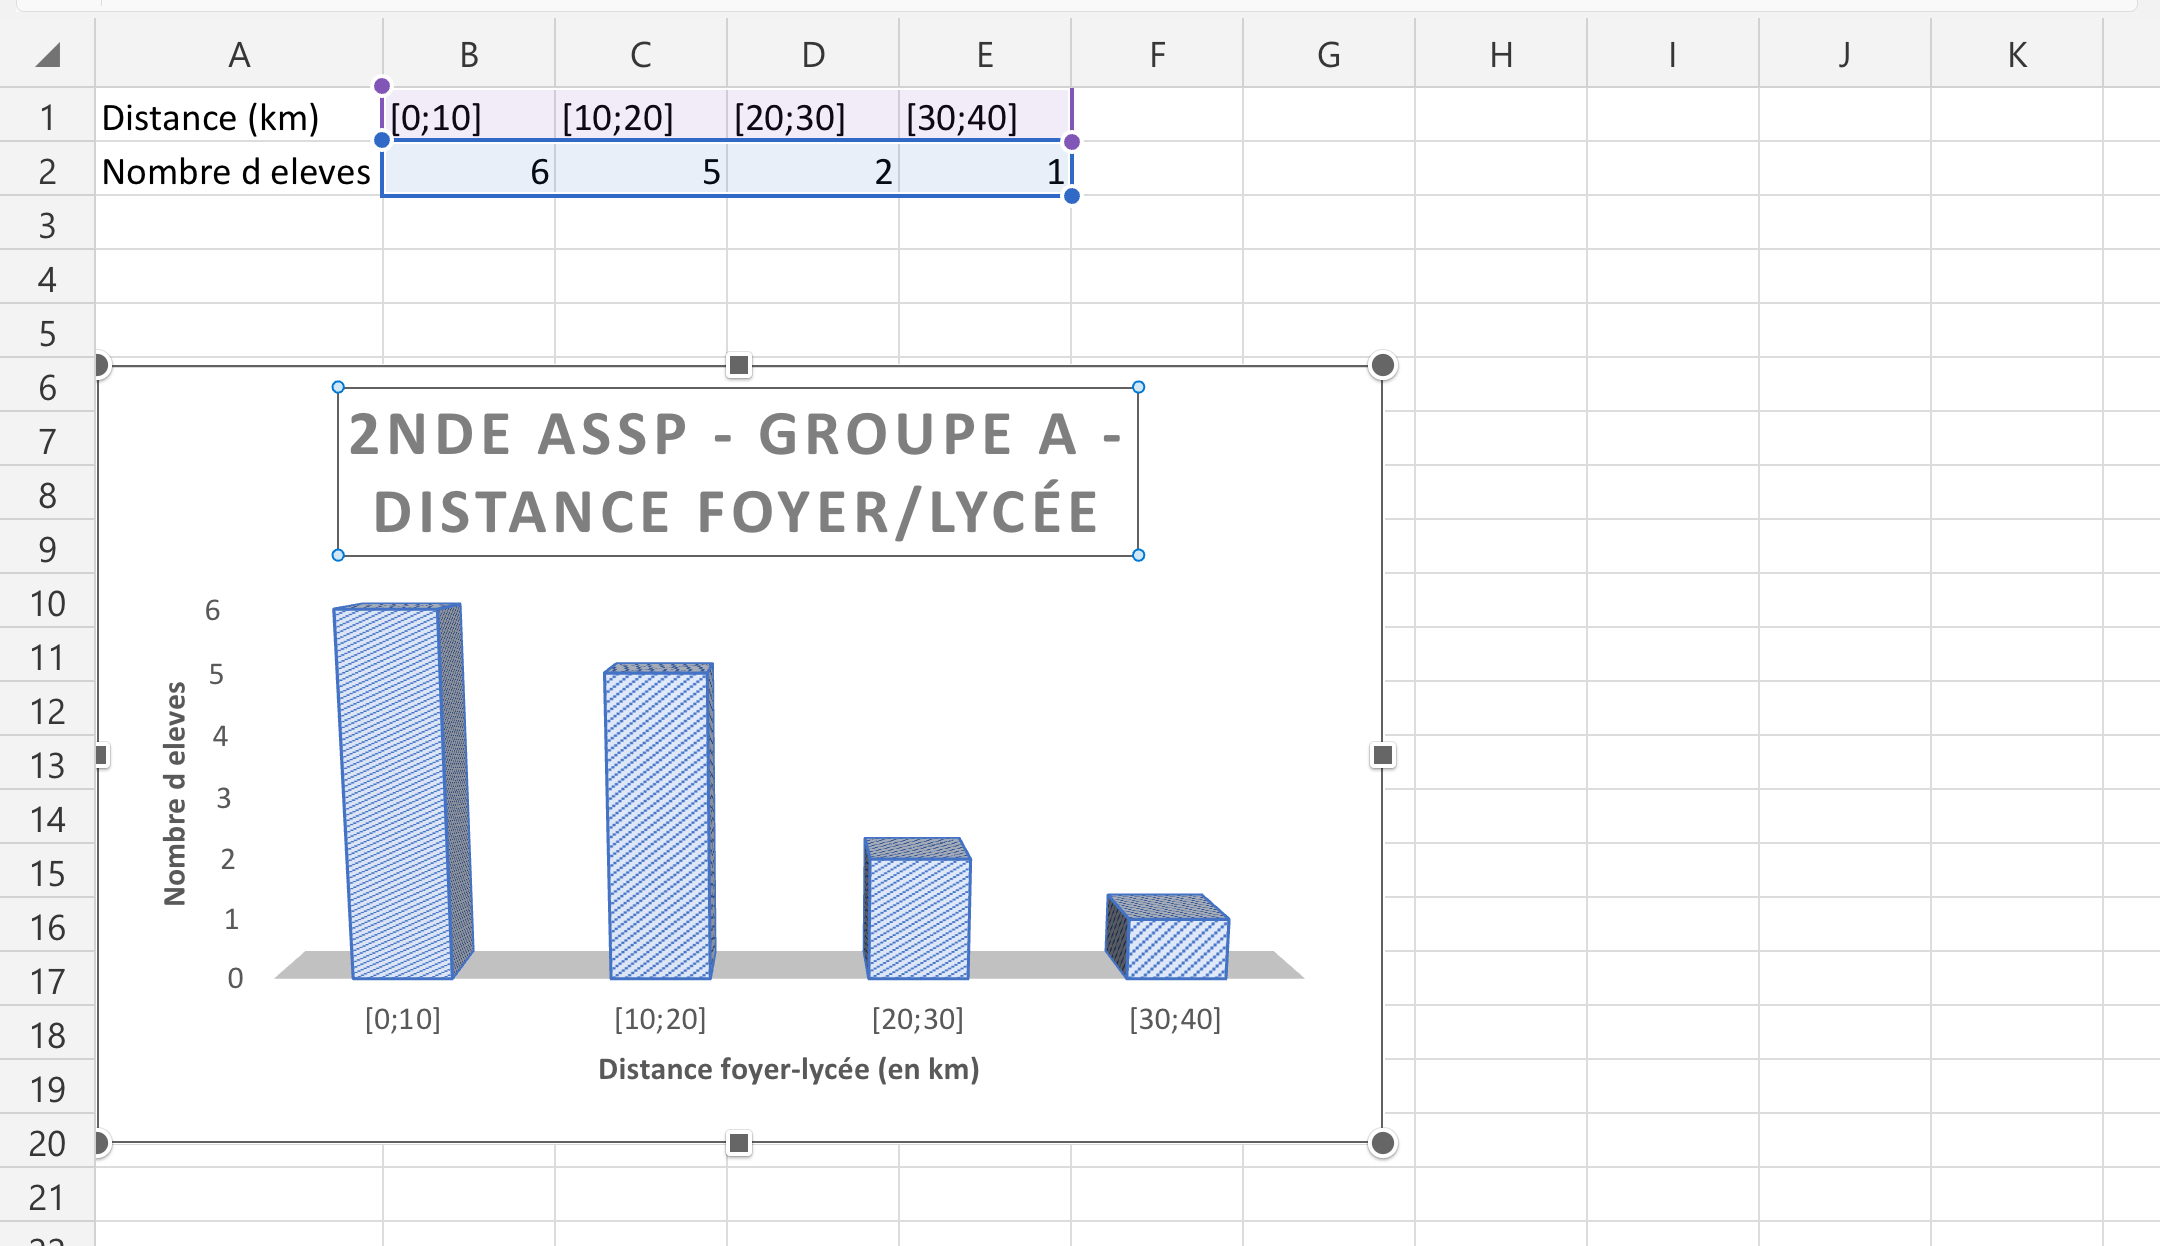This screenshot has width=2160, height=1246.
Task: Click the axis title Distance foyer-lycée
Action: (x=790, y=1069)
